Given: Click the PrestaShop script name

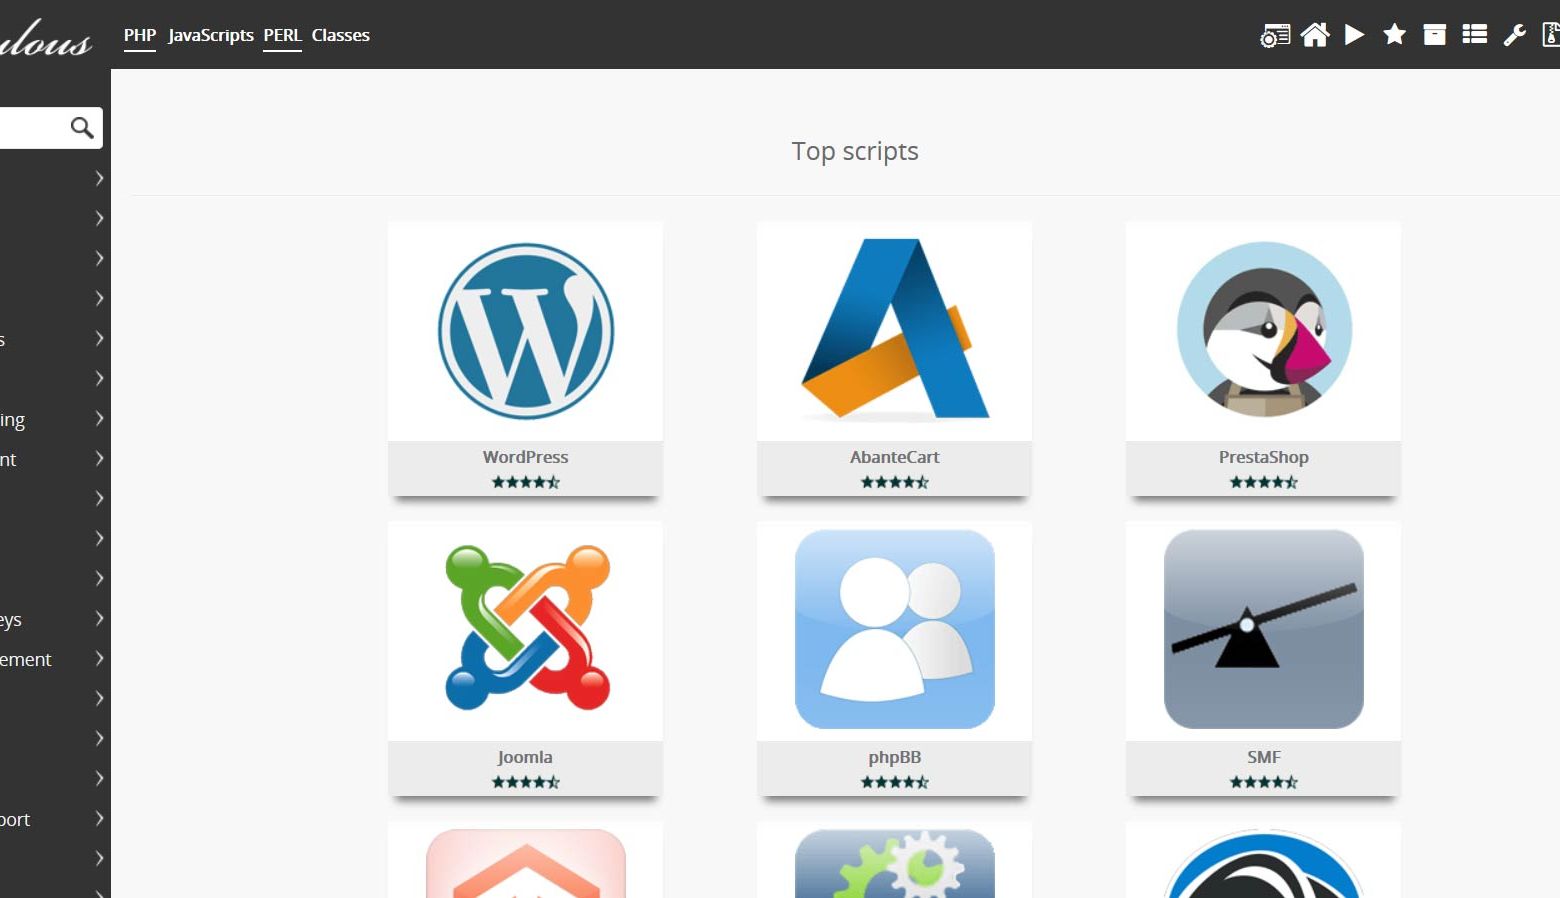Looking at the screenshot, I should (x=1264, y=457).
